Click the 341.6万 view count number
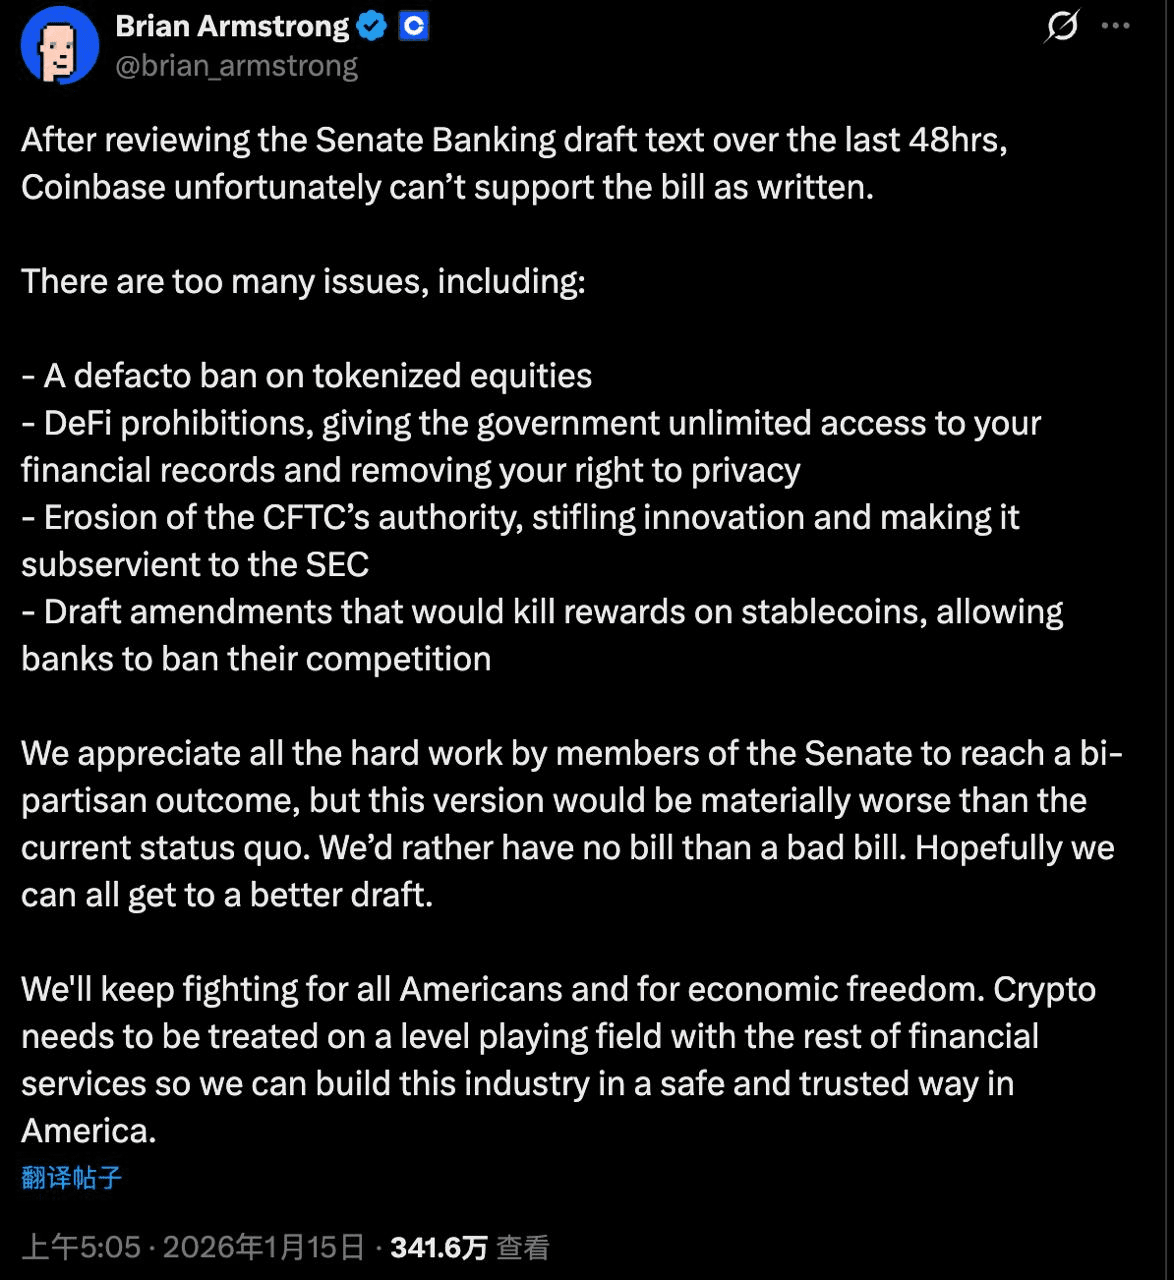This screenshot has width=1174, height=1280. [438, 1247]
